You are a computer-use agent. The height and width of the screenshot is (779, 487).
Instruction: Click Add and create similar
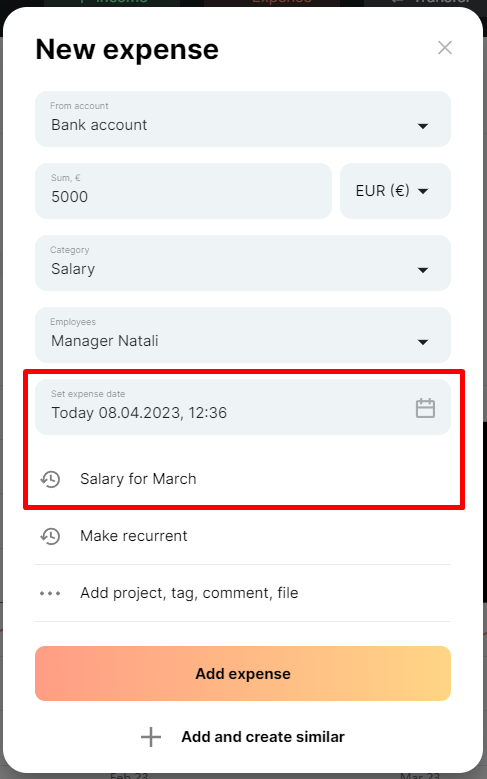click(262, 737)
